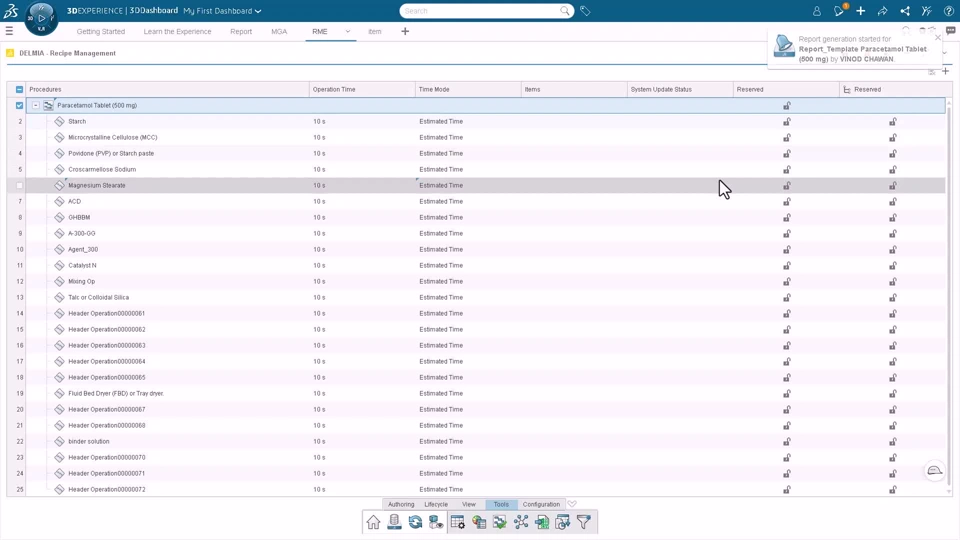Switch to the Authoring tab
Viewport: 960px width, 540px height.
coord(401,504)
